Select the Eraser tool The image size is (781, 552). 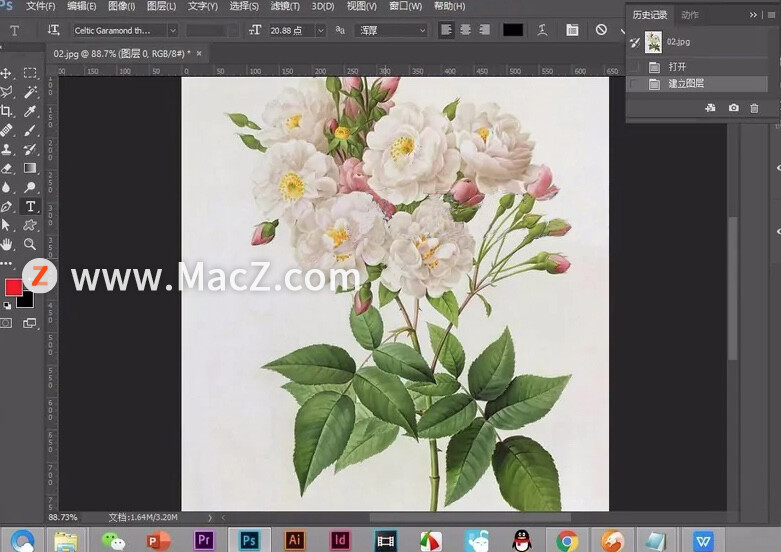point(6,168)
